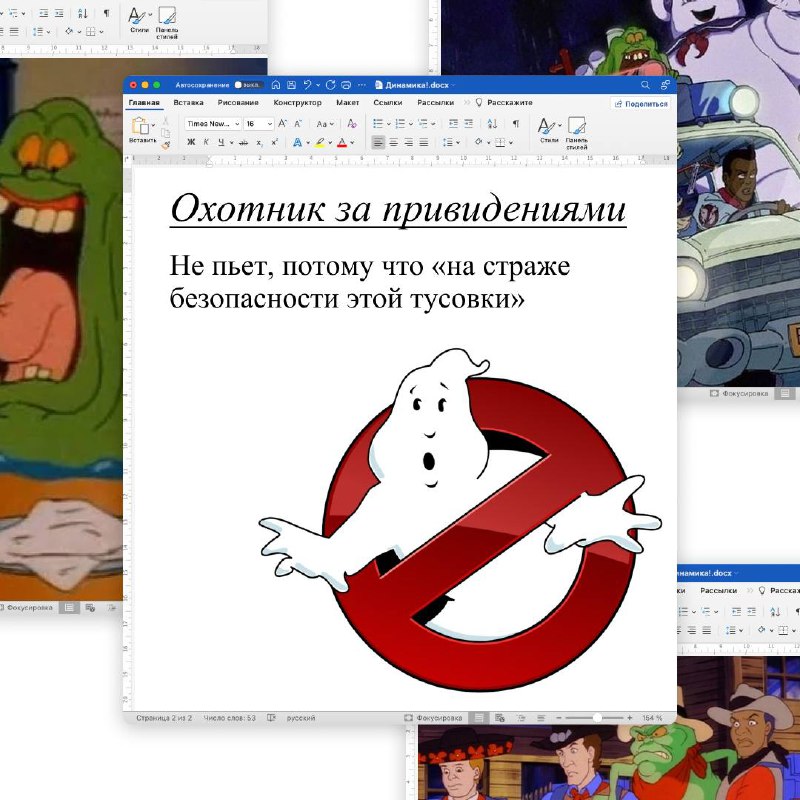Save the document with the floppy disk icon
Screen dimensions: 800x800
point(291,85)
